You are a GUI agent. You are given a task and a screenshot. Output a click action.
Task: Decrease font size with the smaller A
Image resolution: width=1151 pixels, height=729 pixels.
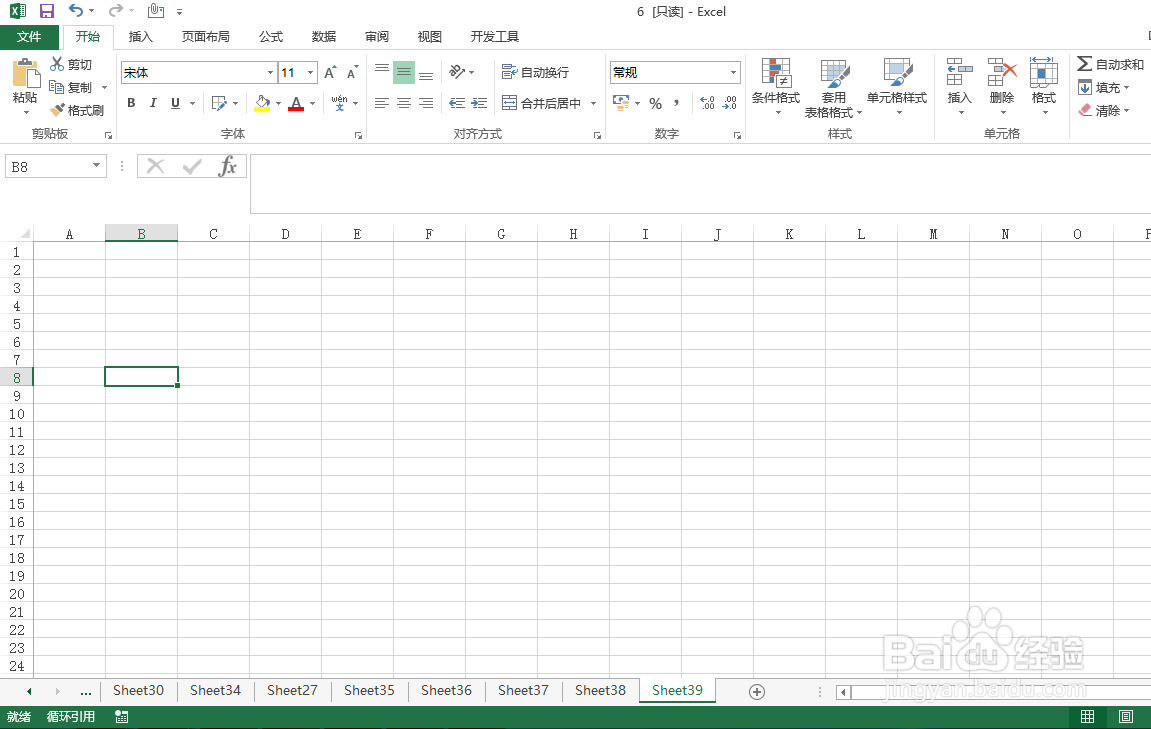(x=352, y=72)
